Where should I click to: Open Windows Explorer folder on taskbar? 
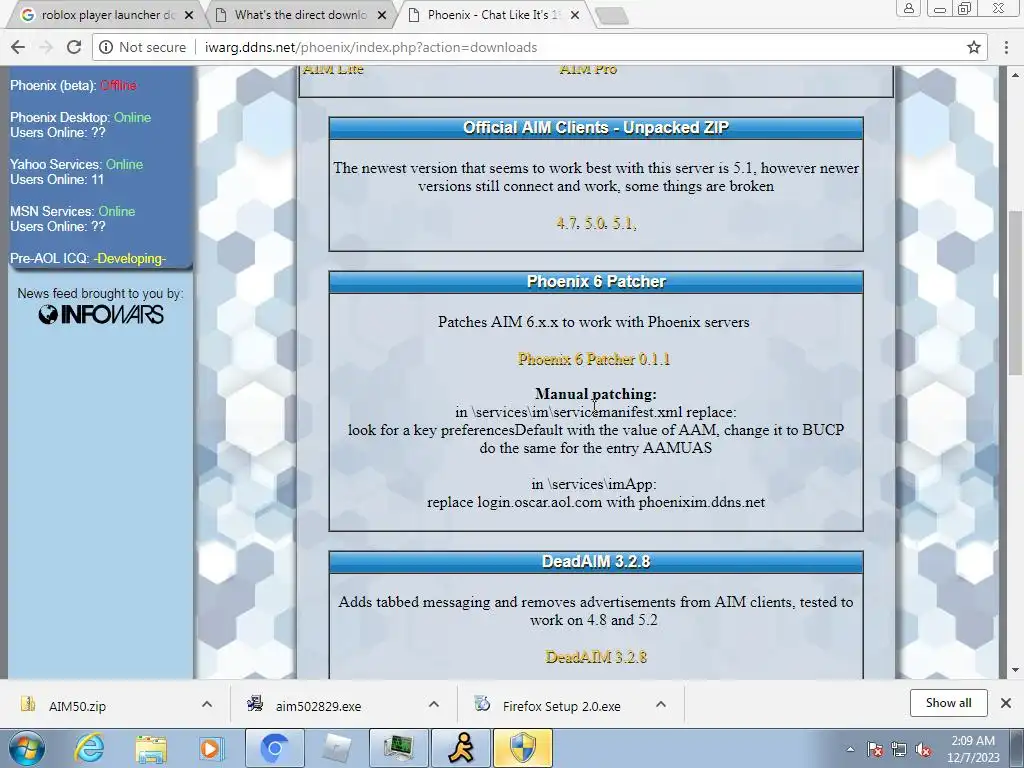[x=151, y=748]
